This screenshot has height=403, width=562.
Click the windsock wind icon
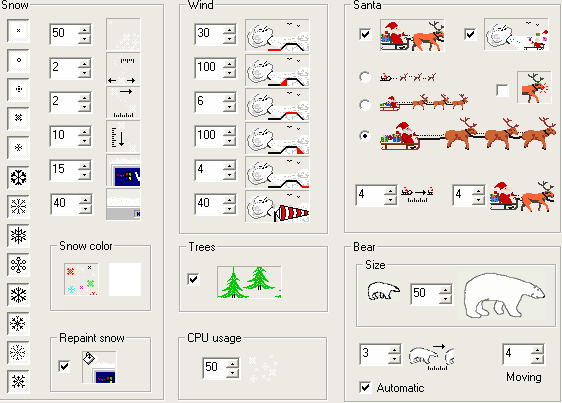[277, 207]
